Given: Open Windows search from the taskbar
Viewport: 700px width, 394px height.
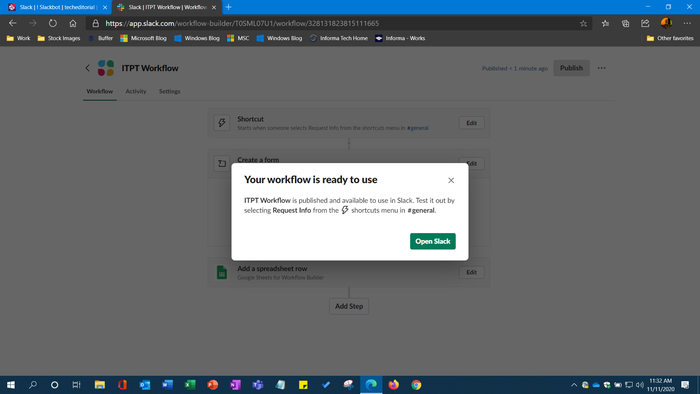Looking at the screenshot, I should [x=33, y=385].
